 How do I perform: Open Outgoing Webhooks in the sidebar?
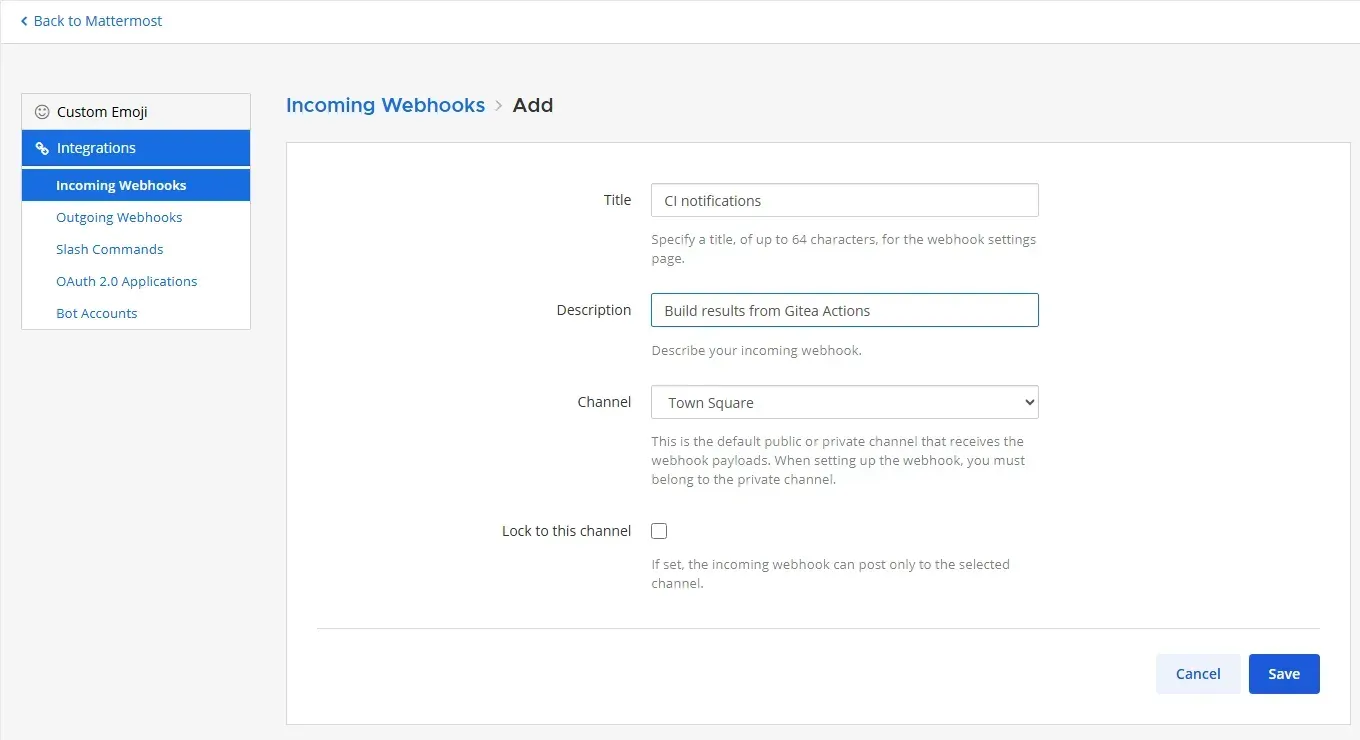point(119,217)
